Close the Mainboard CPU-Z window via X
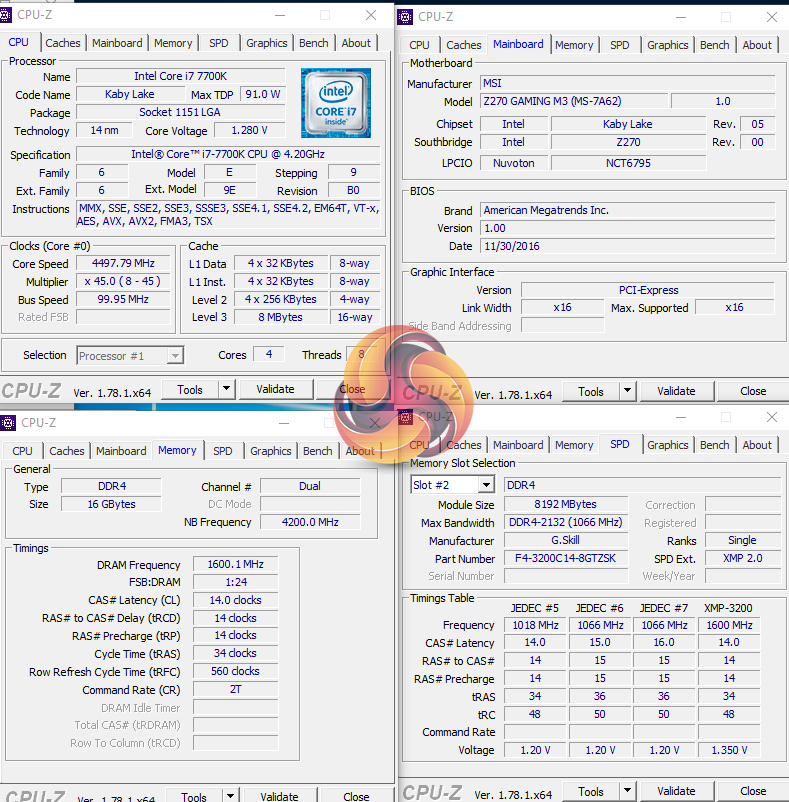This screenshot has height=802, width=789. pyautogui.click(x=772, y=17)
